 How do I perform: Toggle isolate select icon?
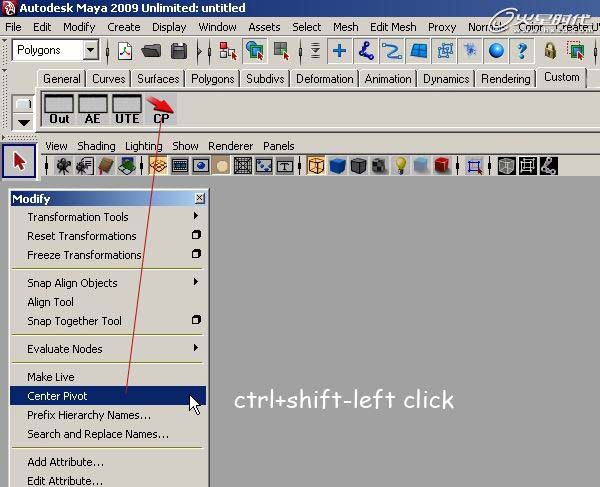point(474,166)
